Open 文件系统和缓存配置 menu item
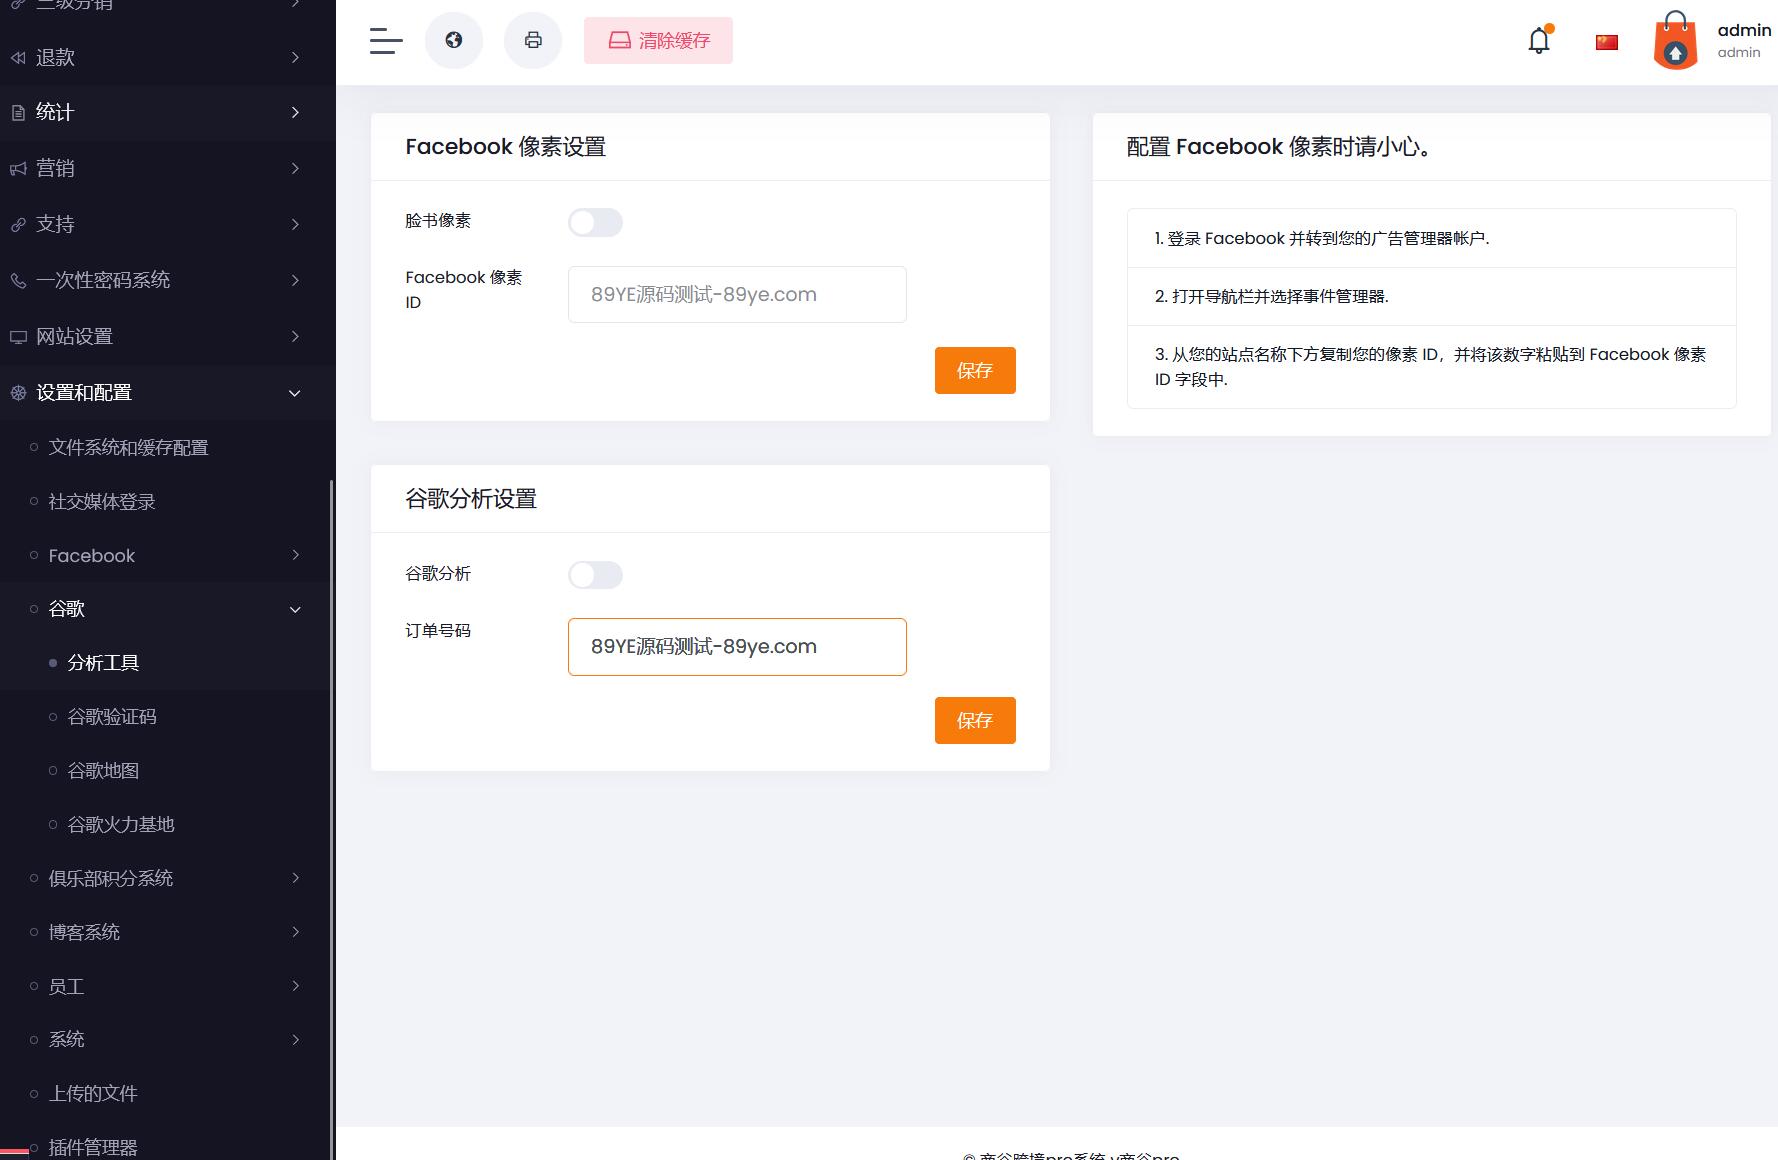The image size is (1778, 1160). pos(128,447)
